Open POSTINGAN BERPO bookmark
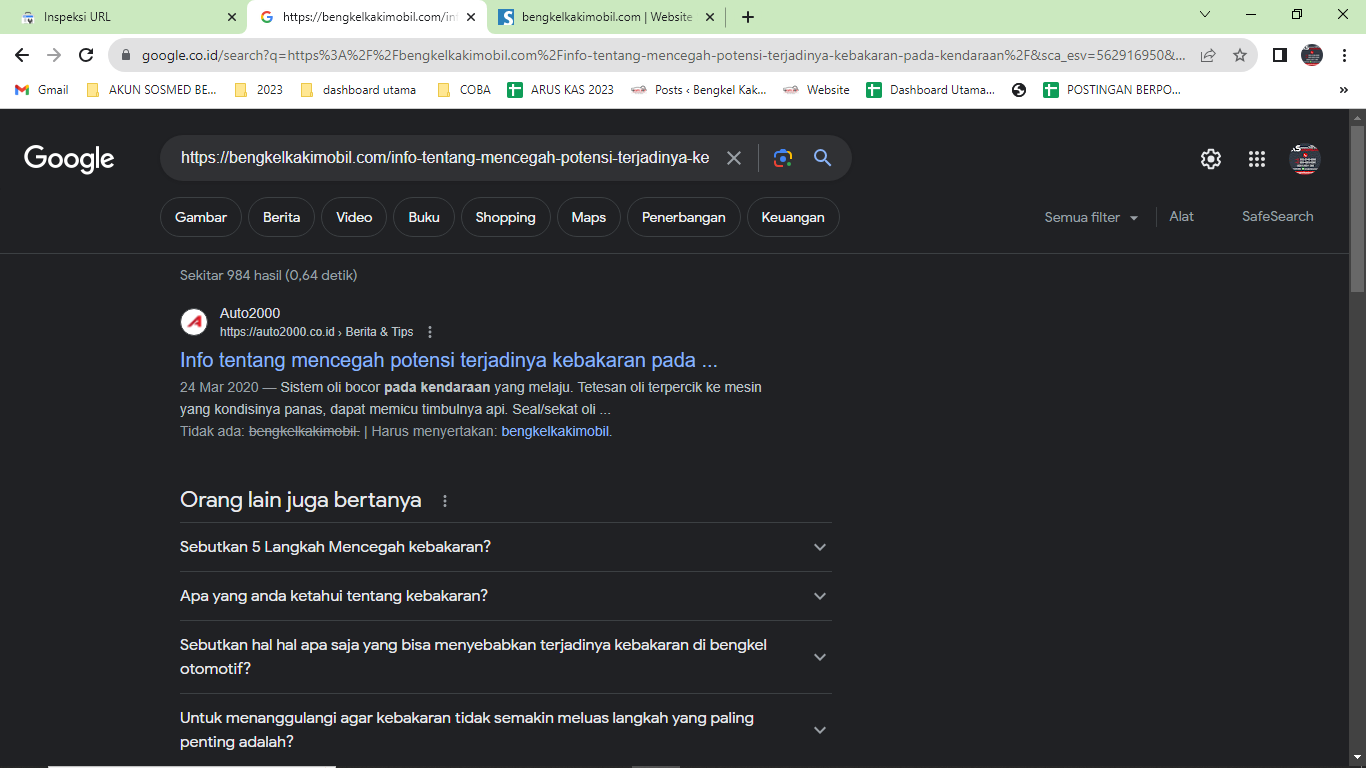The image size is (1366, 768). [1111, 90]
